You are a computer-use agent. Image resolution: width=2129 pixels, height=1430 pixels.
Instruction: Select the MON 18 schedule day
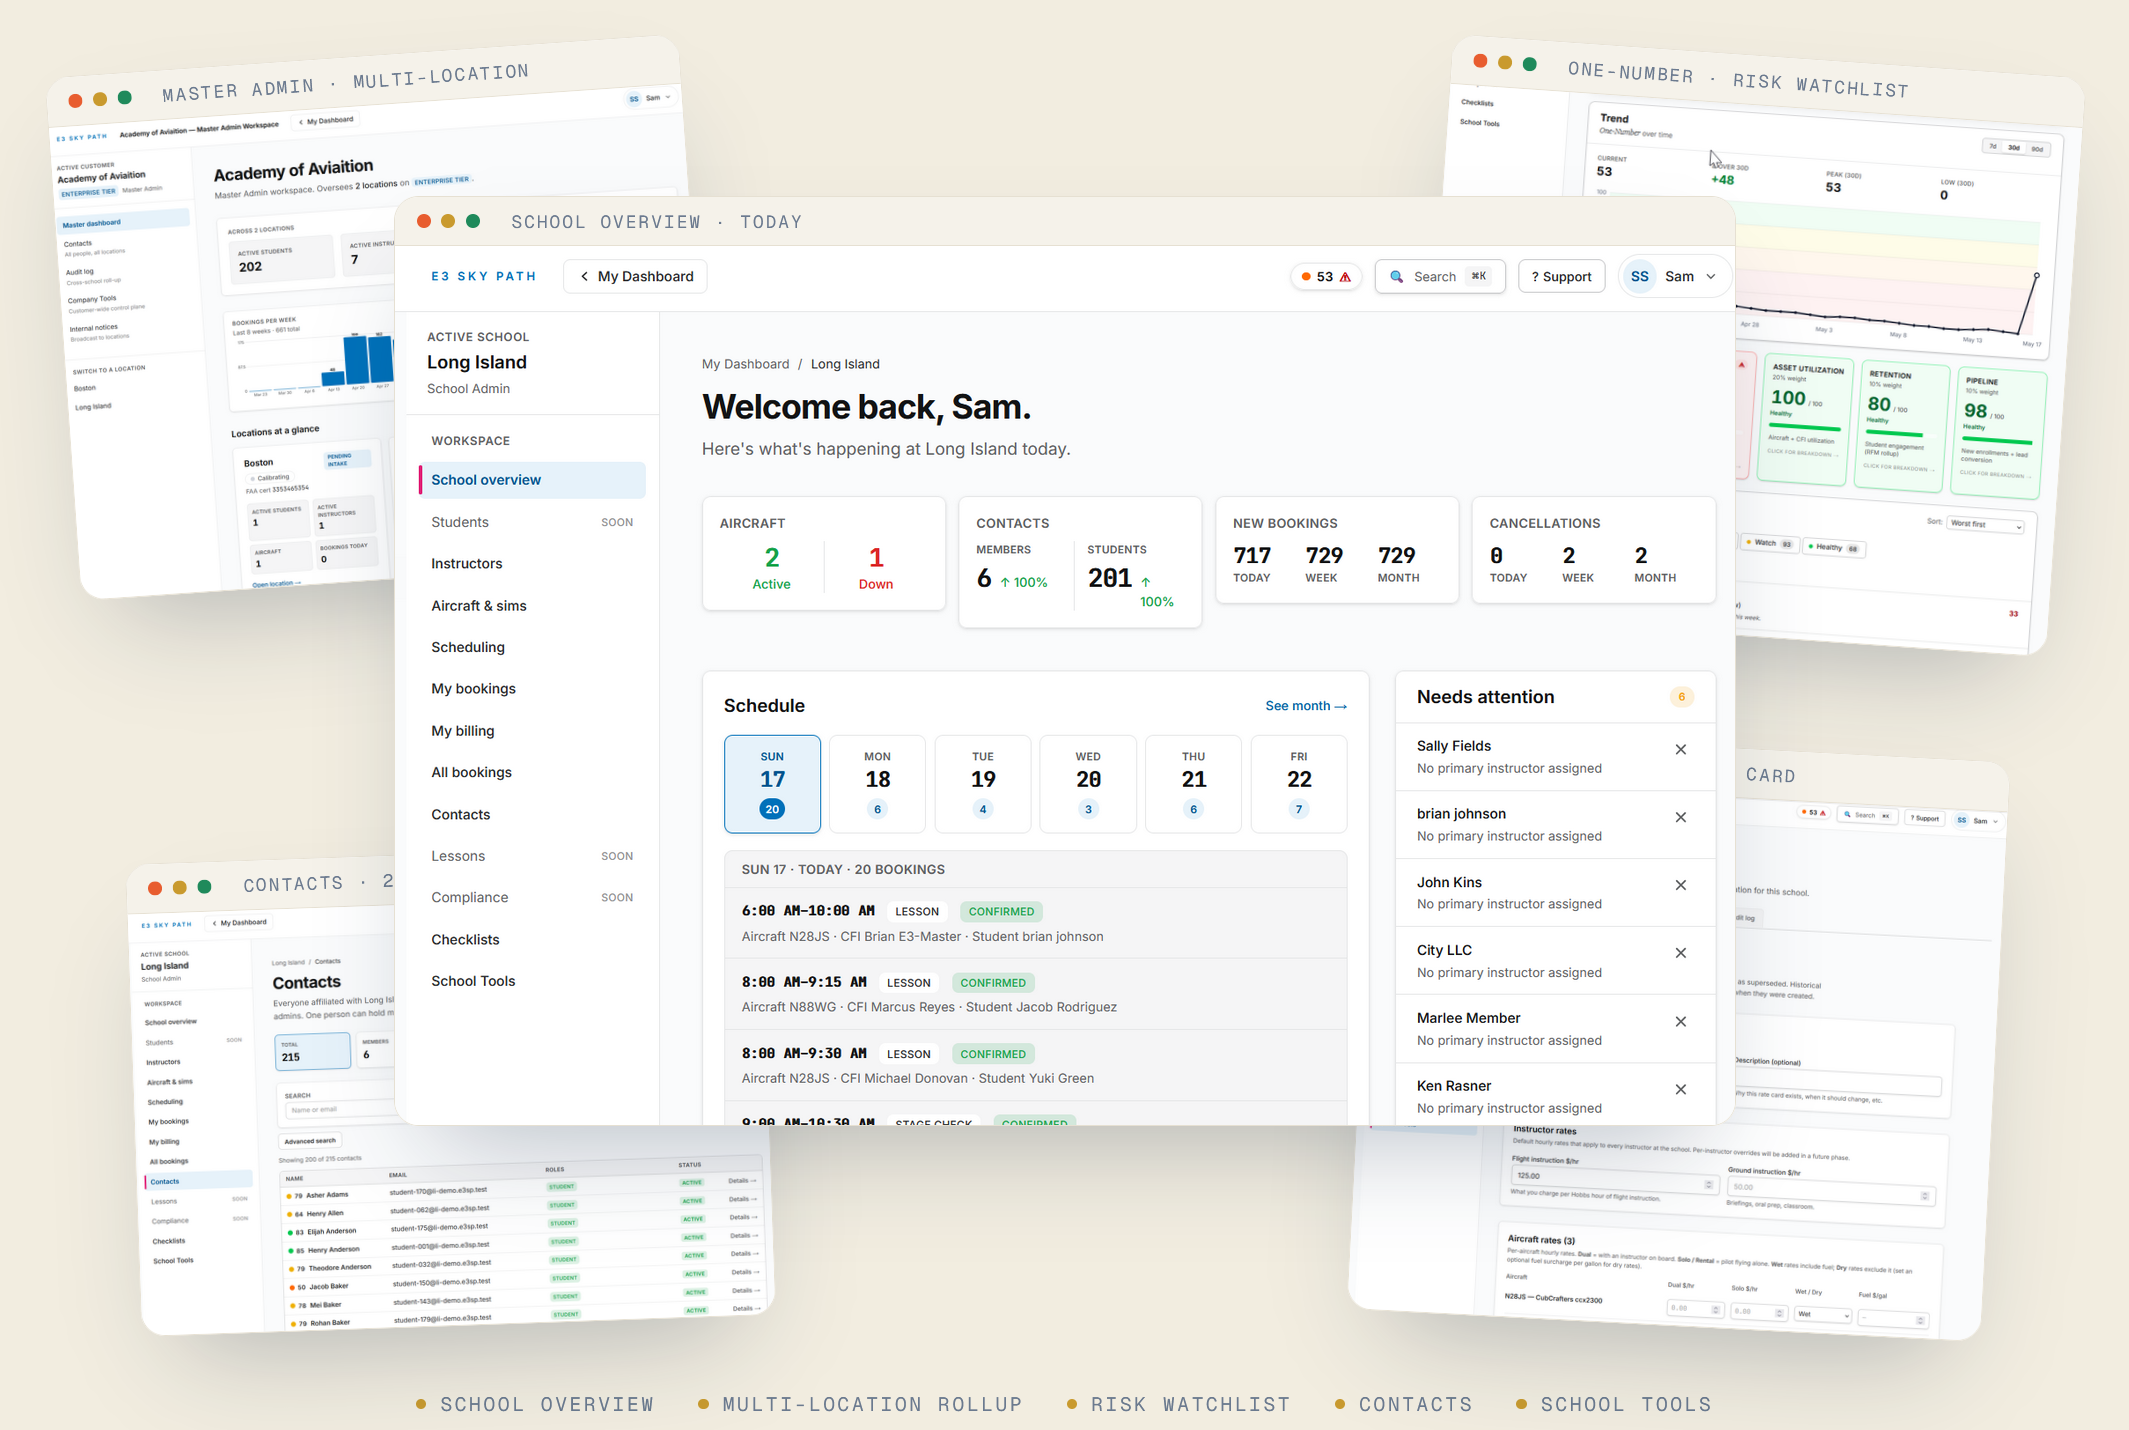click(877, 784)
